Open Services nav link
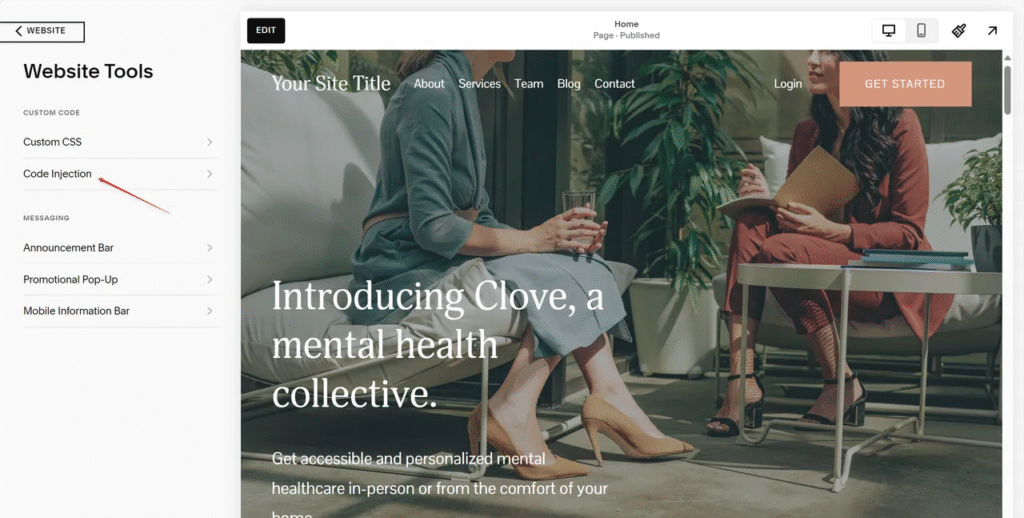 click(479, 84)
